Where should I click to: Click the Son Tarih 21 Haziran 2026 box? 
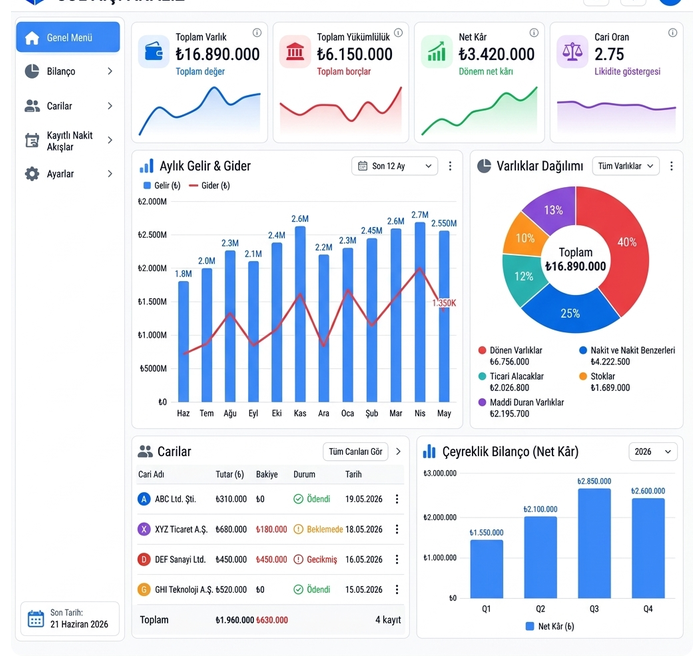tap(70, 619)
